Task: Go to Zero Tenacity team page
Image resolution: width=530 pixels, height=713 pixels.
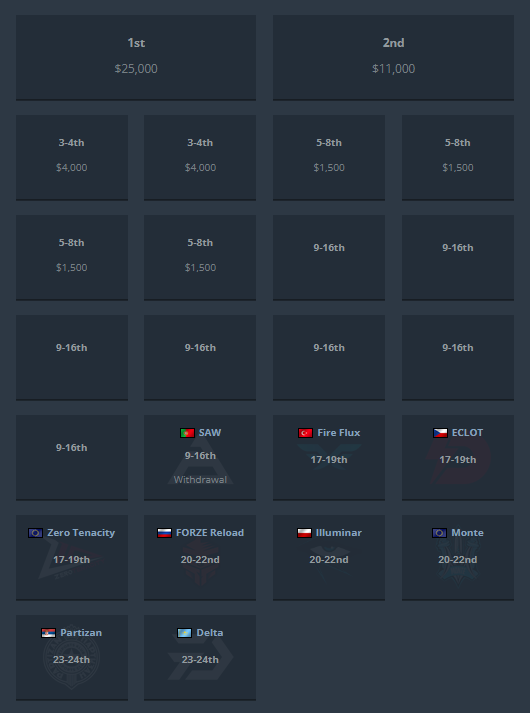Action: (81, 532)
